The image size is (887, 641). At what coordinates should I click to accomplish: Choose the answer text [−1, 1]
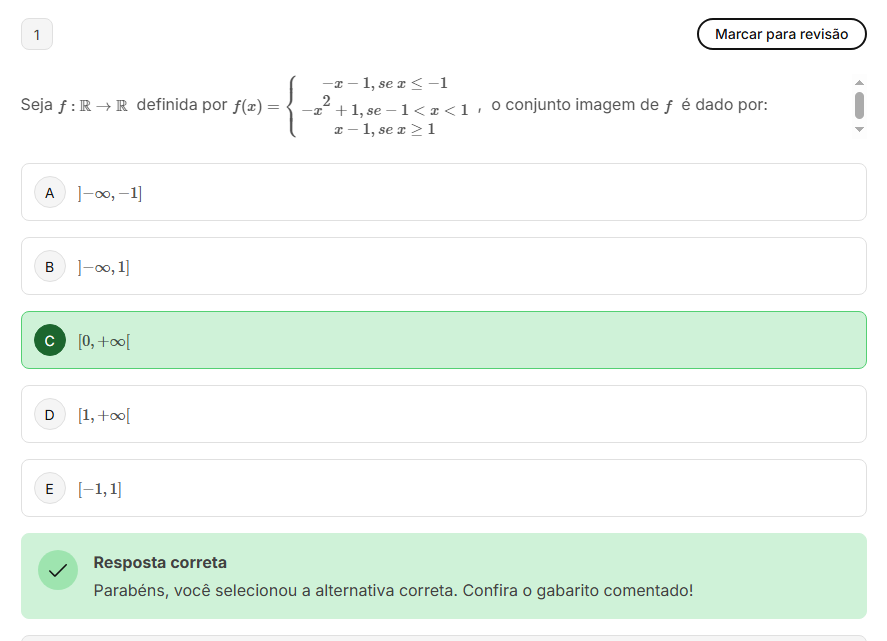click(100, 489)
